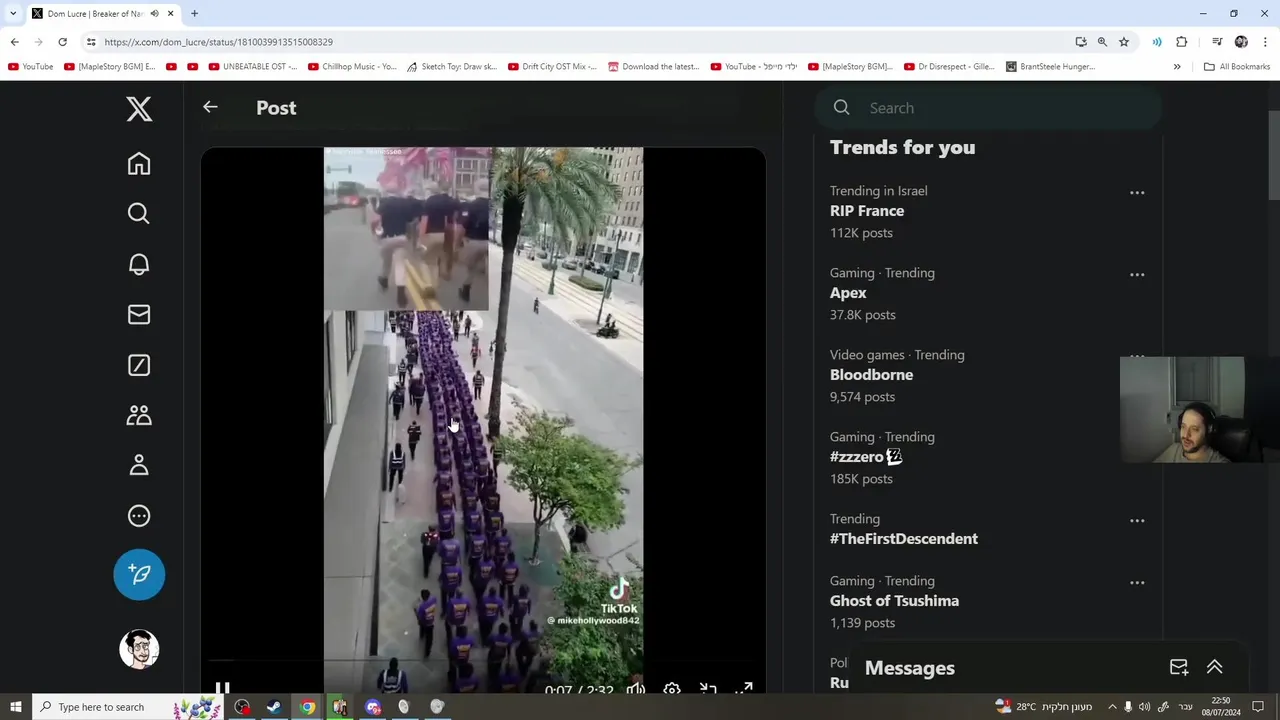Open options for #TheFirstDescendent trend
The image size is (1280, 720).
click(x=1137, y=520)
